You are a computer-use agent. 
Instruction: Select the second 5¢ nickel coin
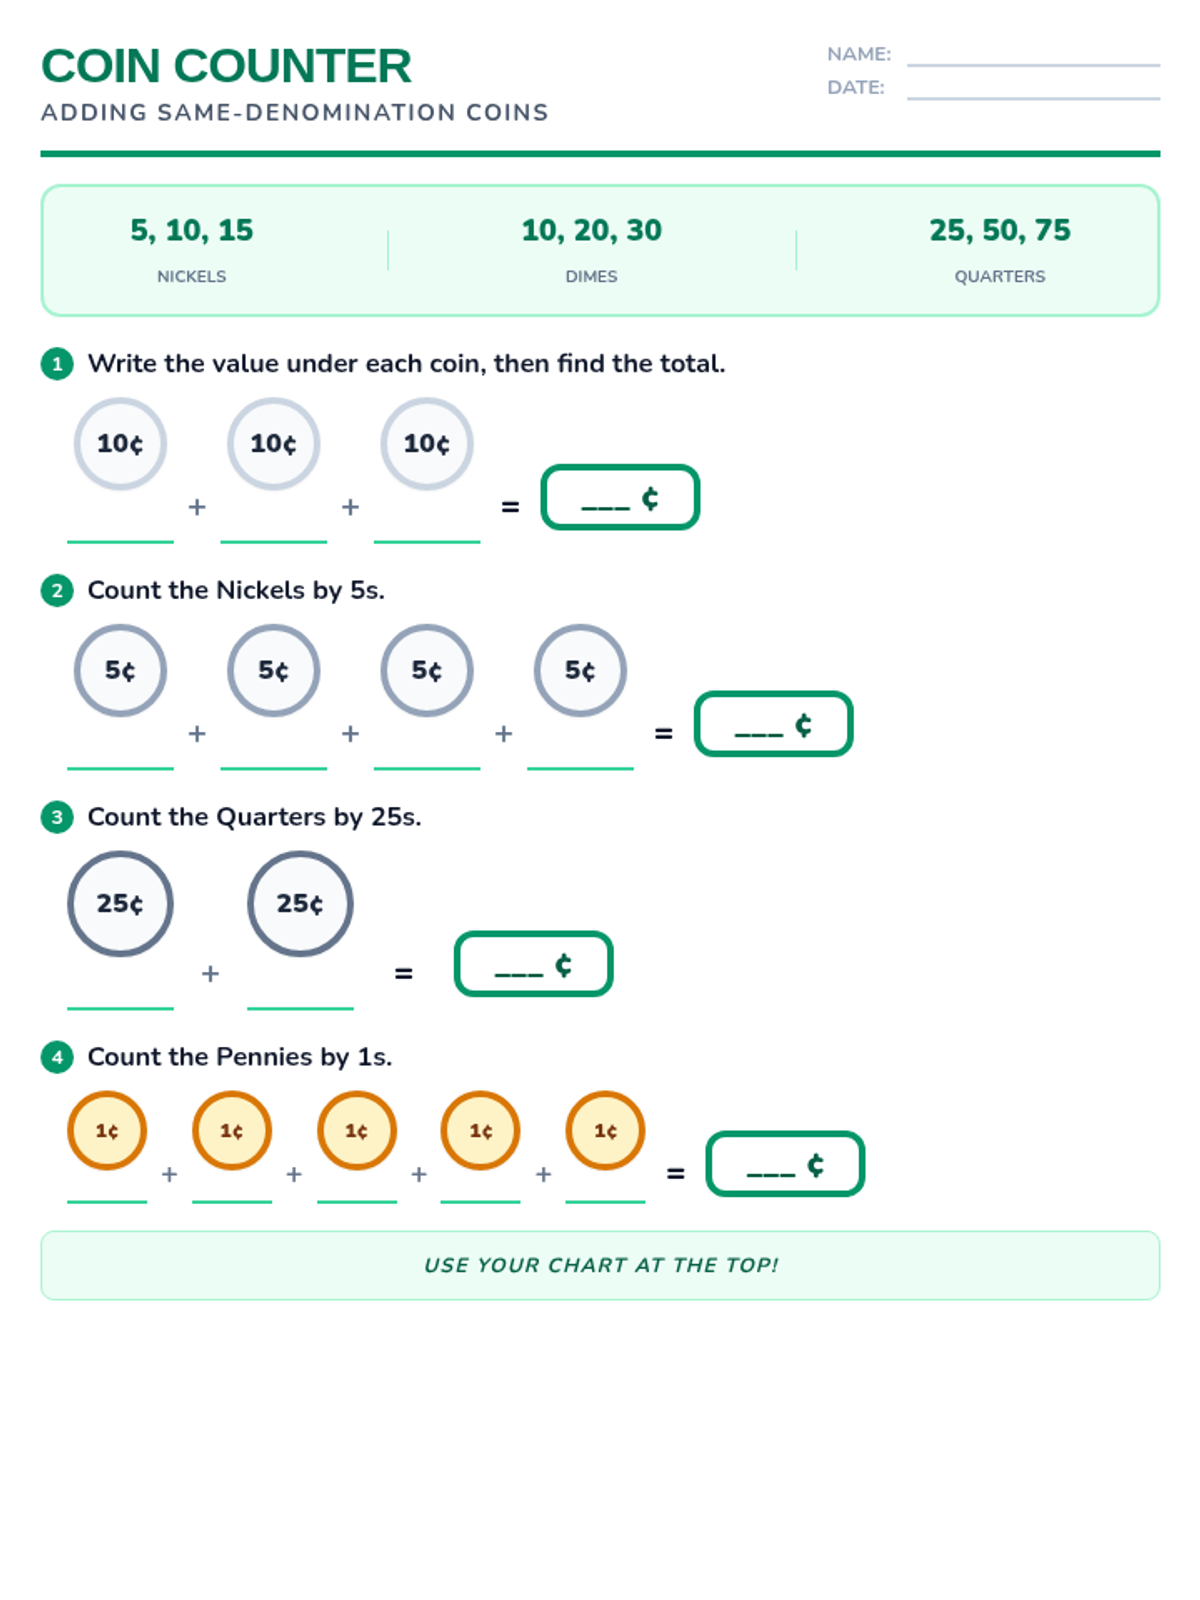274,671
